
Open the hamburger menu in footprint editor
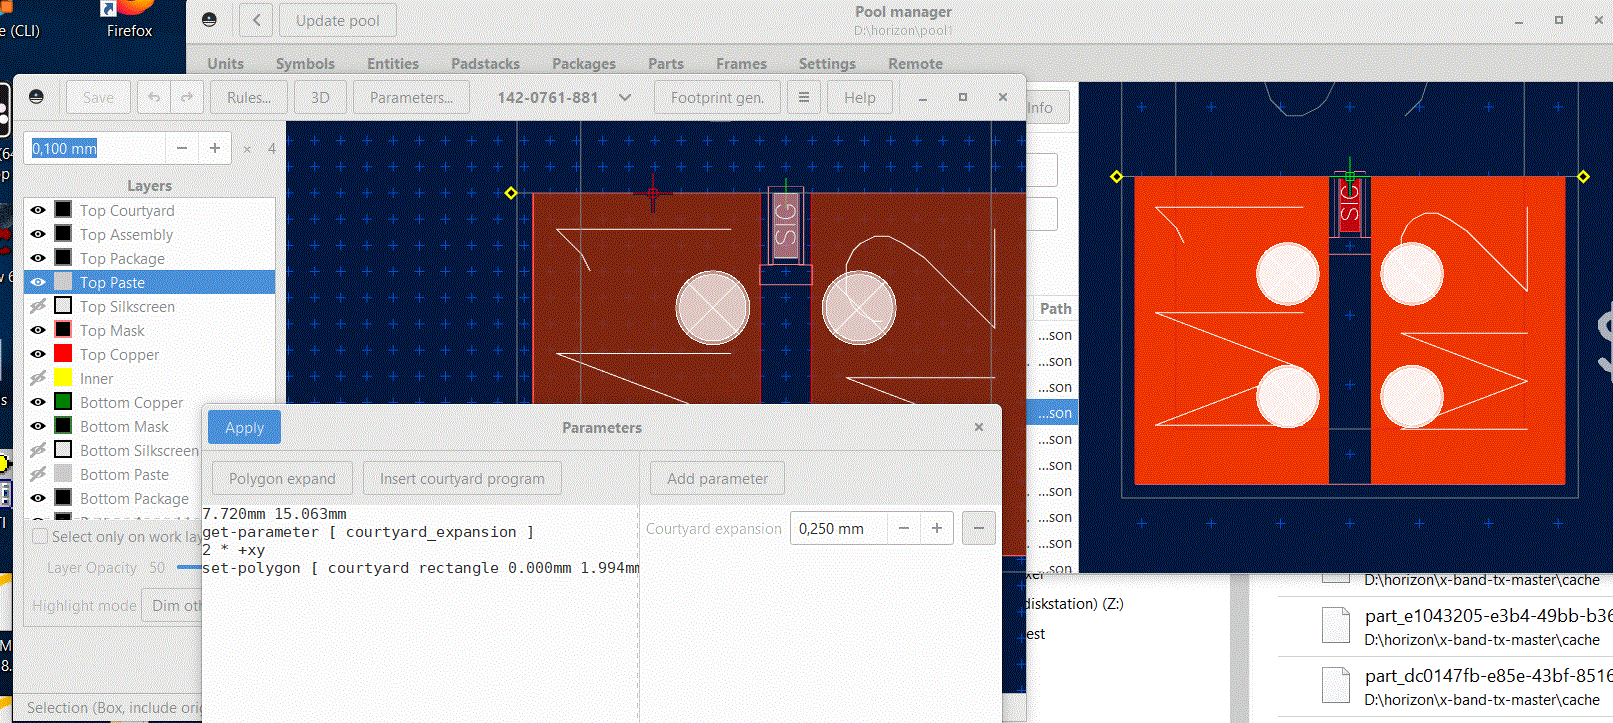[x=803, y=97]
